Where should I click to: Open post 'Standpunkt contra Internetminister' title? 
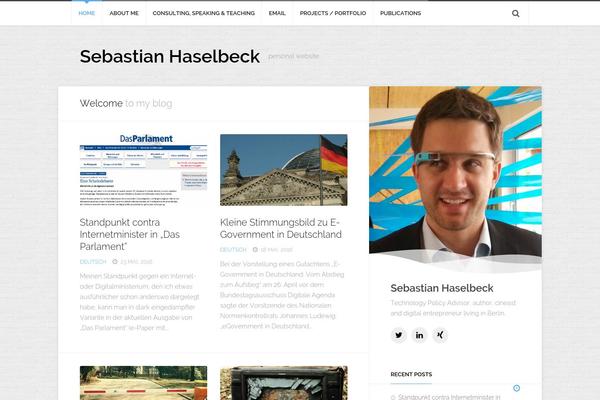click(130, 234)
